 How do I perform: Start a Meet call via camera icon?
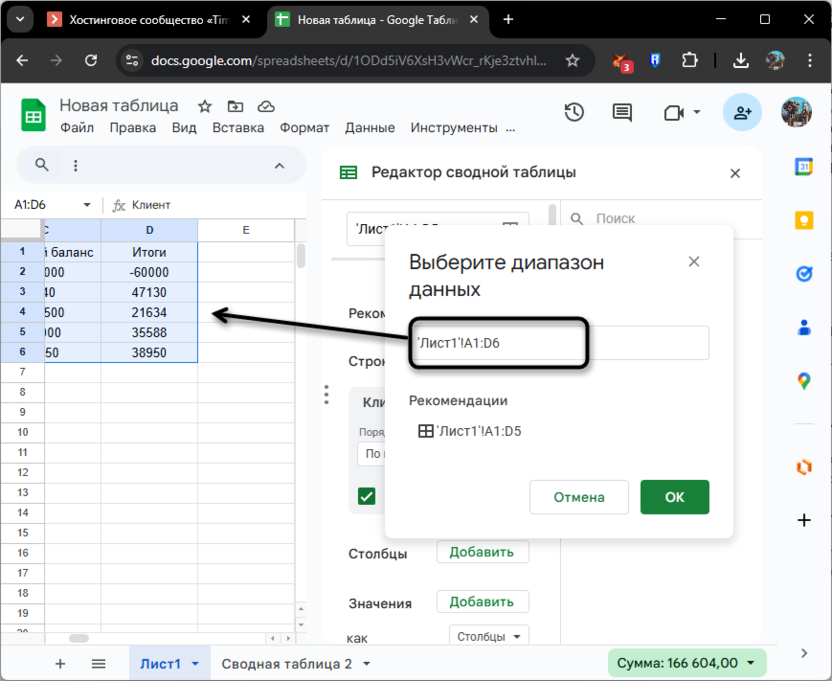pyautogui.click(x=672, y=112)
